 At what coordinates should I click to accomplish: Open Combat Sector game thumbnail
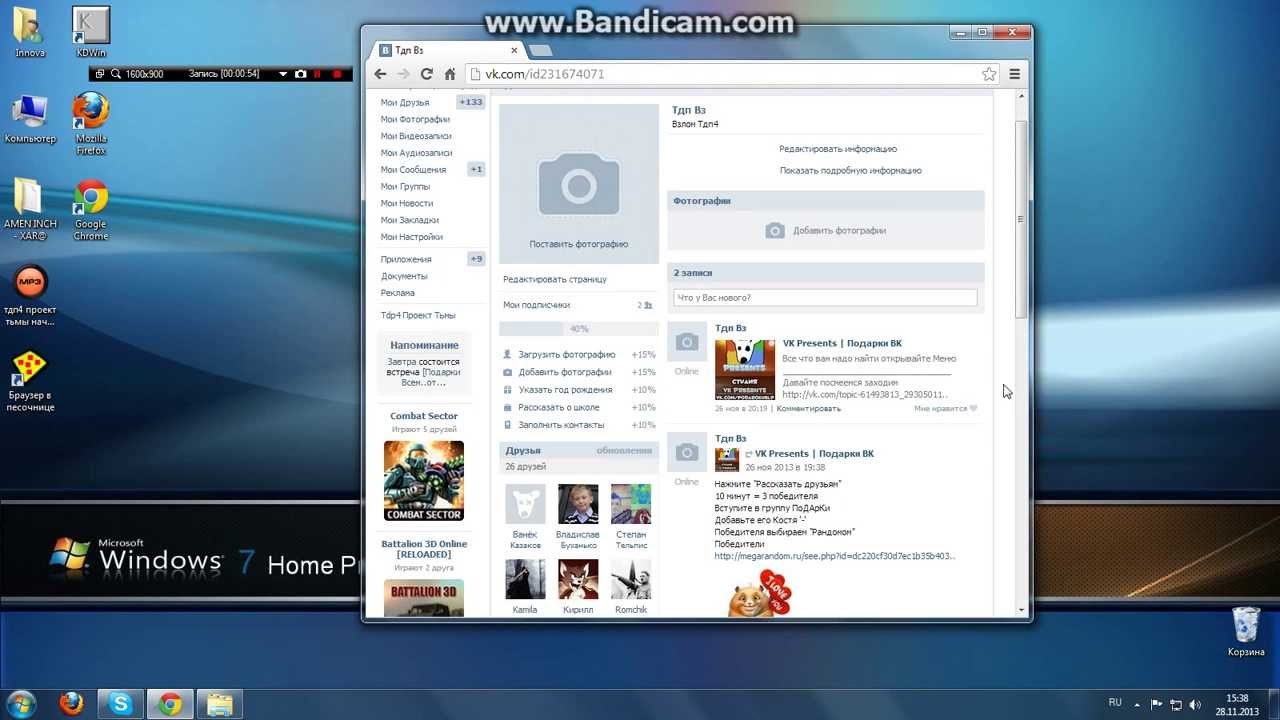tap(424, 481)
